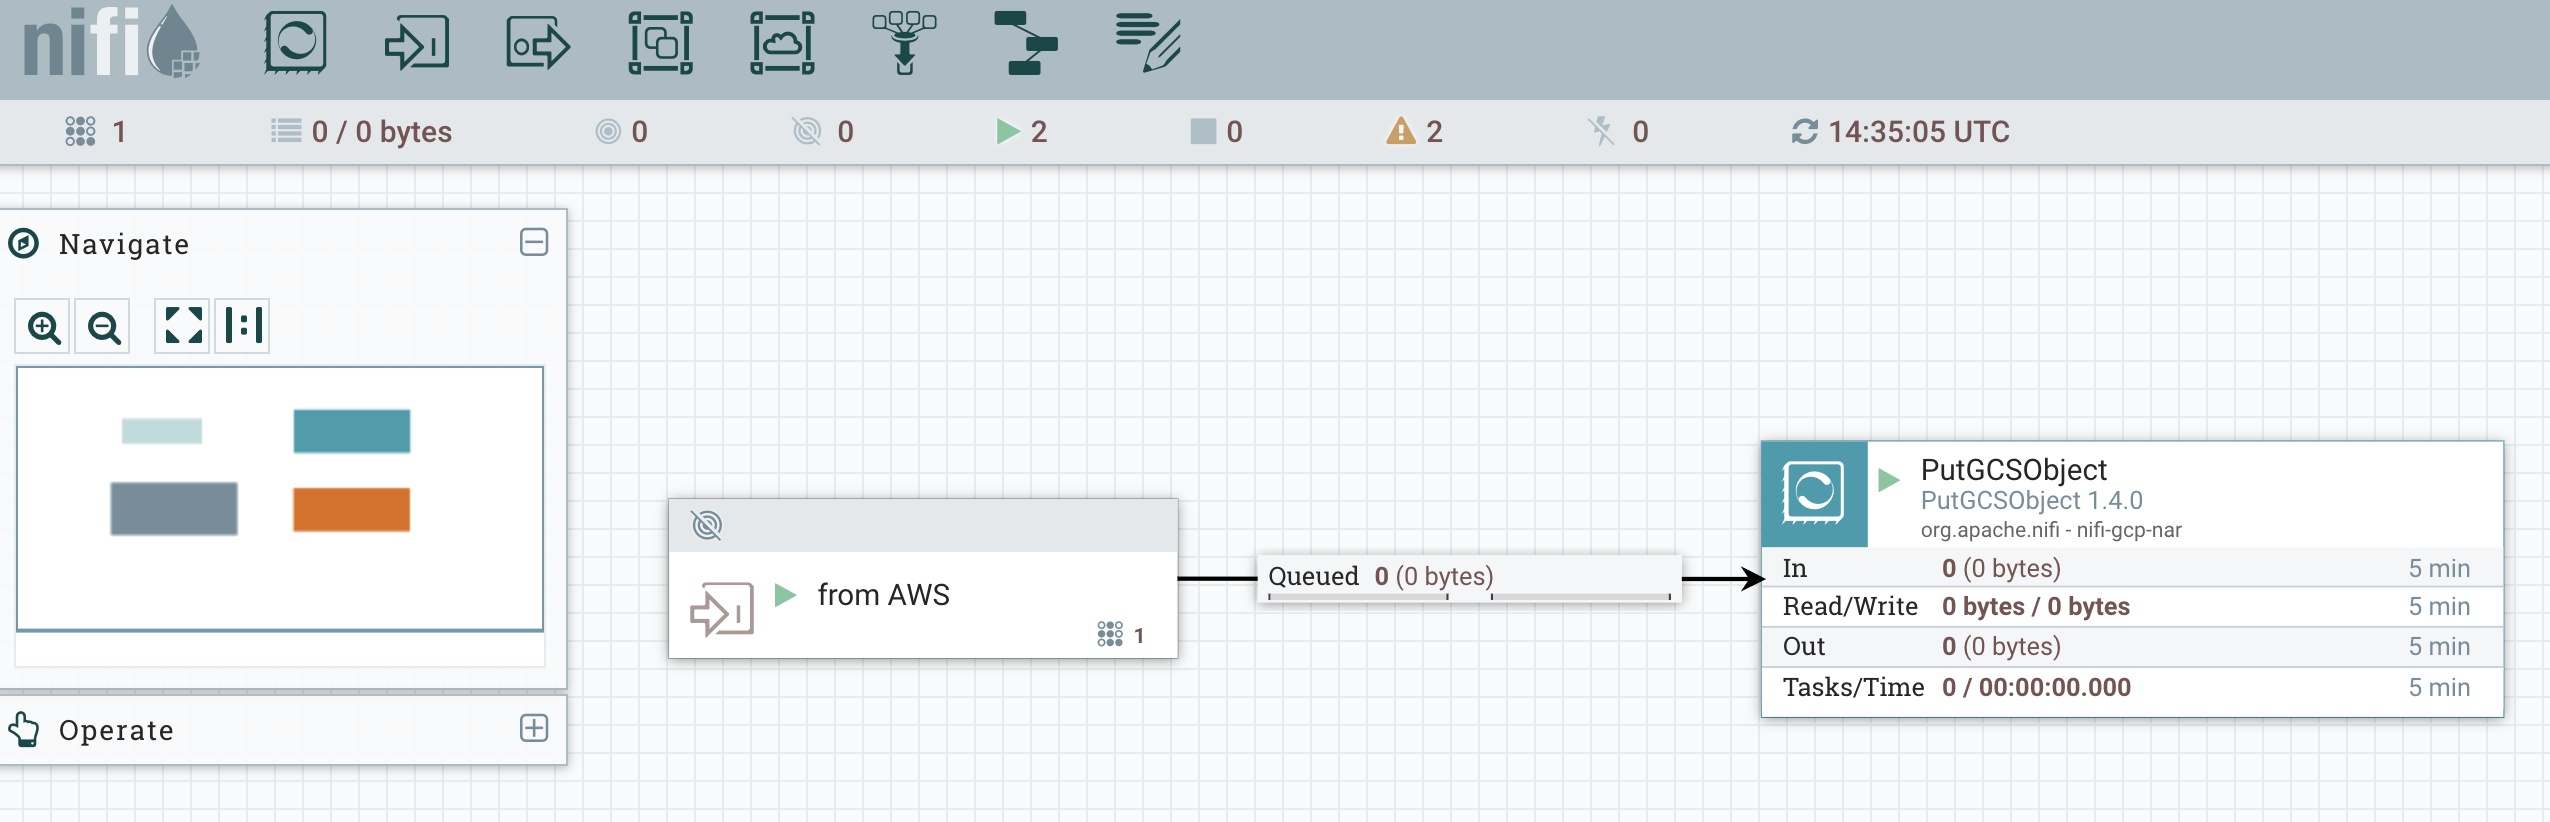Click the Operate panel title
The width and height of the screenshot is (2550, 822).
pos(116,730)
